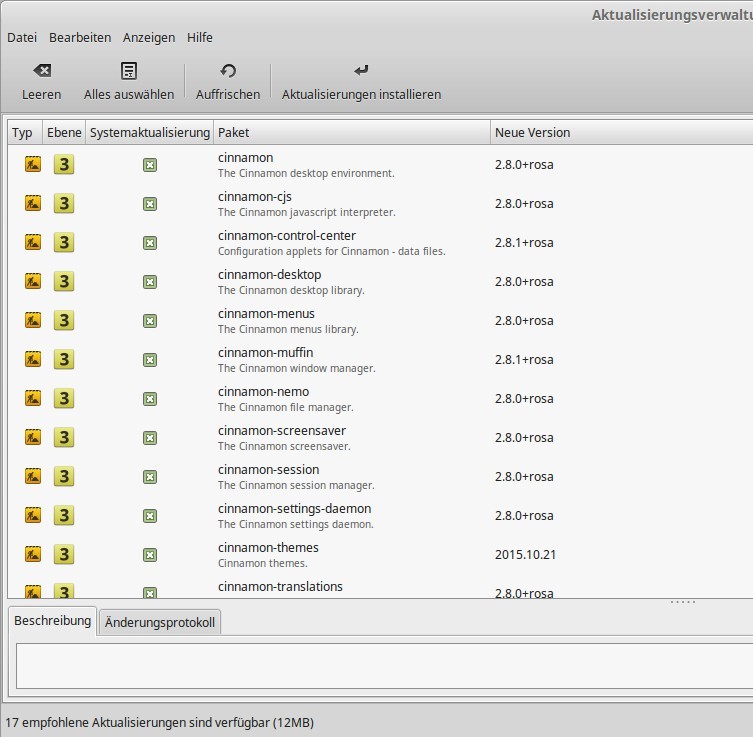The width and height of the screenshot is (753, 737).
Task: Open the Anzeigen menu
Action: click(149, 37)
